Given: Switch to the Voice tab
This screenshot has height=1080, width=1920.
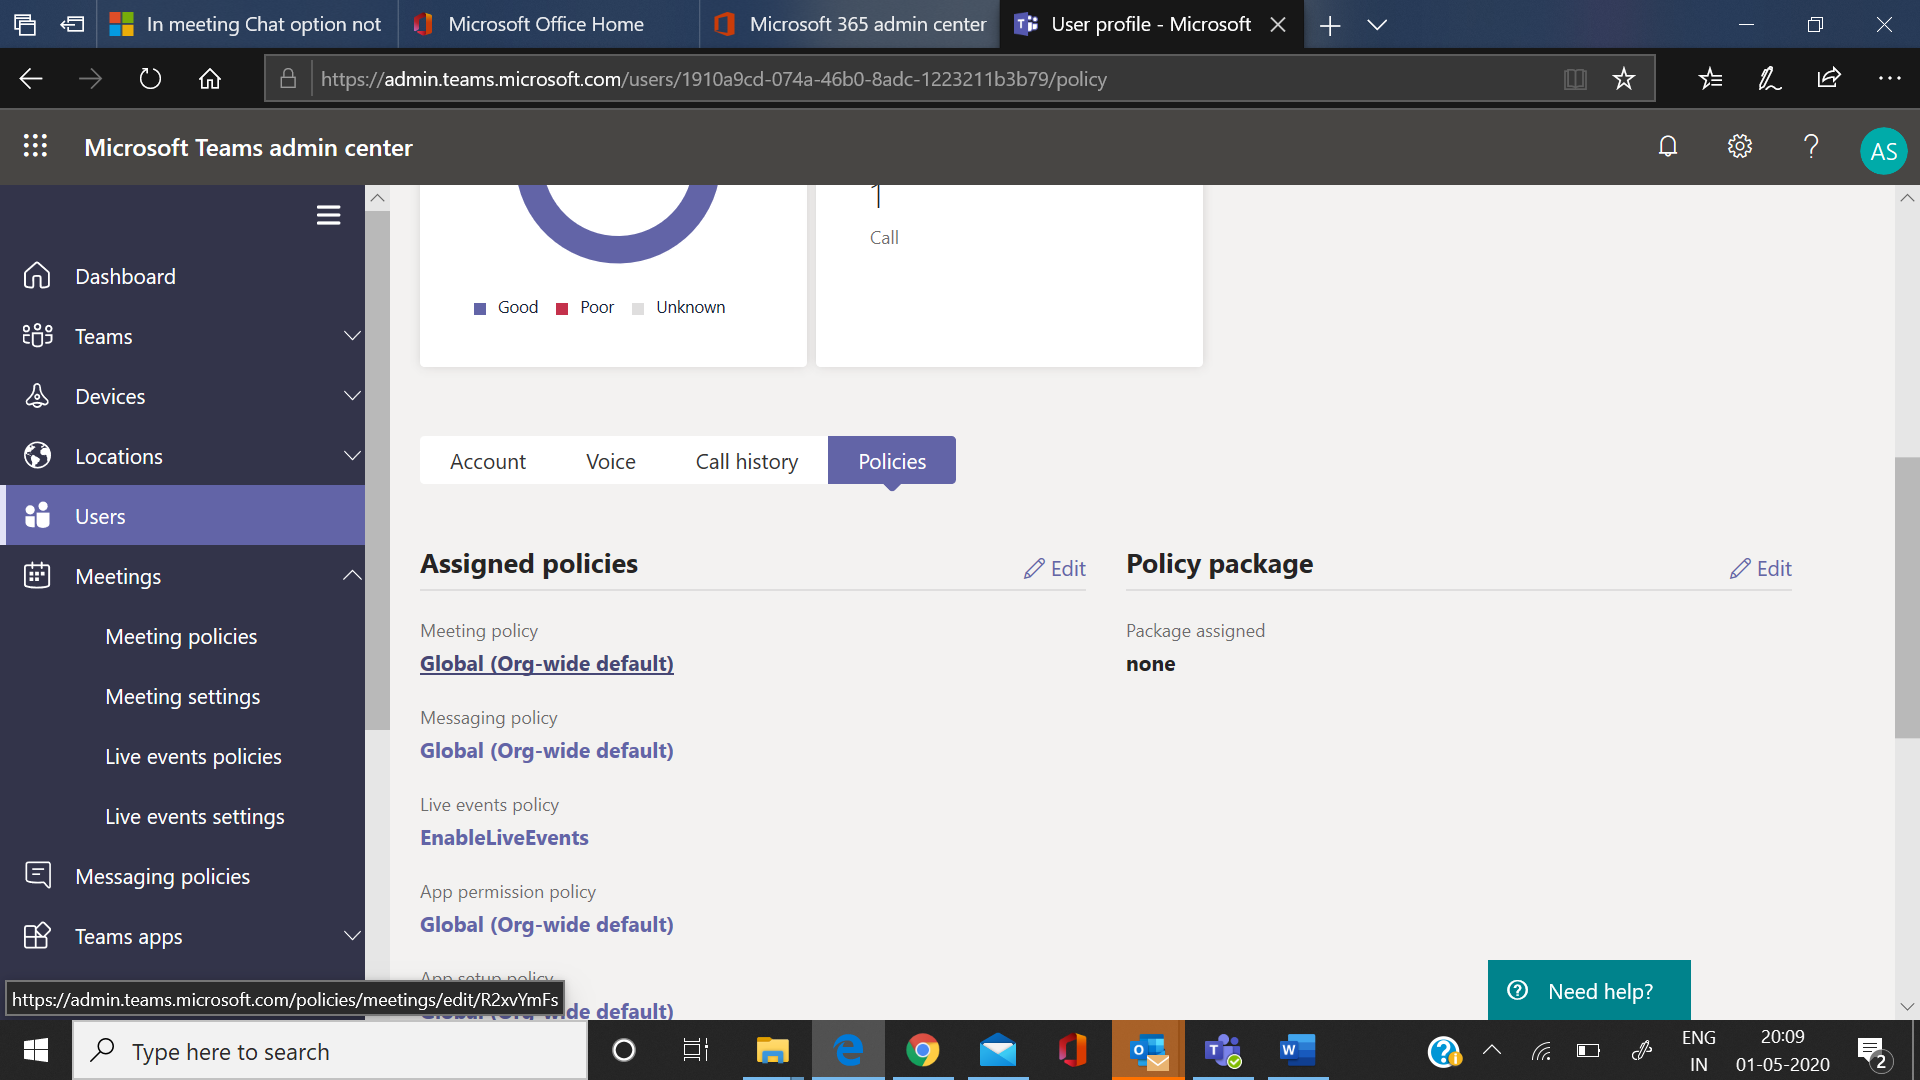Looking at the screenshot, I should [611, 461].
